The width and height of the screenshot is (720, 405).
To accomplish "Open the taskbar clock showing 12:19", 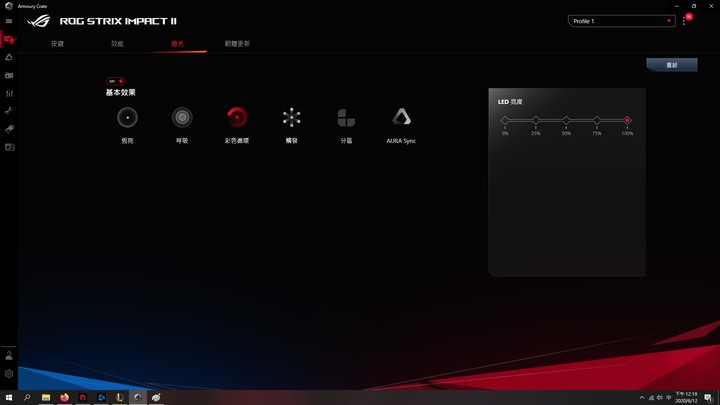I will pos(686,398).
